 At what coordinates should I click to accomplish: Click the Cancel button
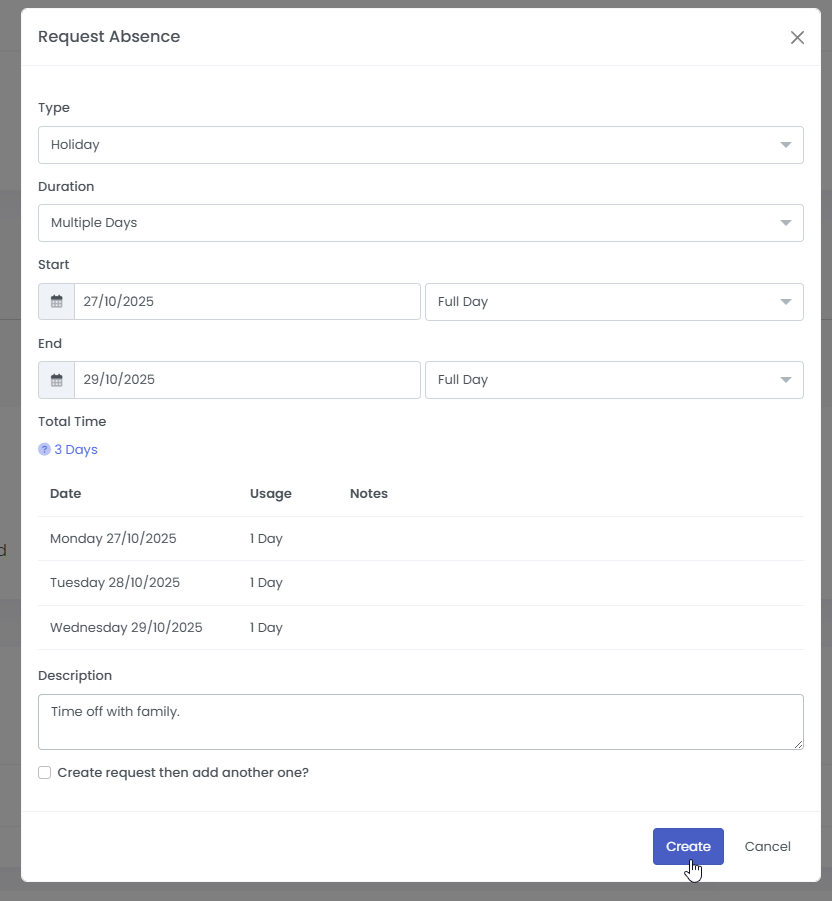(x=767, y=846)
